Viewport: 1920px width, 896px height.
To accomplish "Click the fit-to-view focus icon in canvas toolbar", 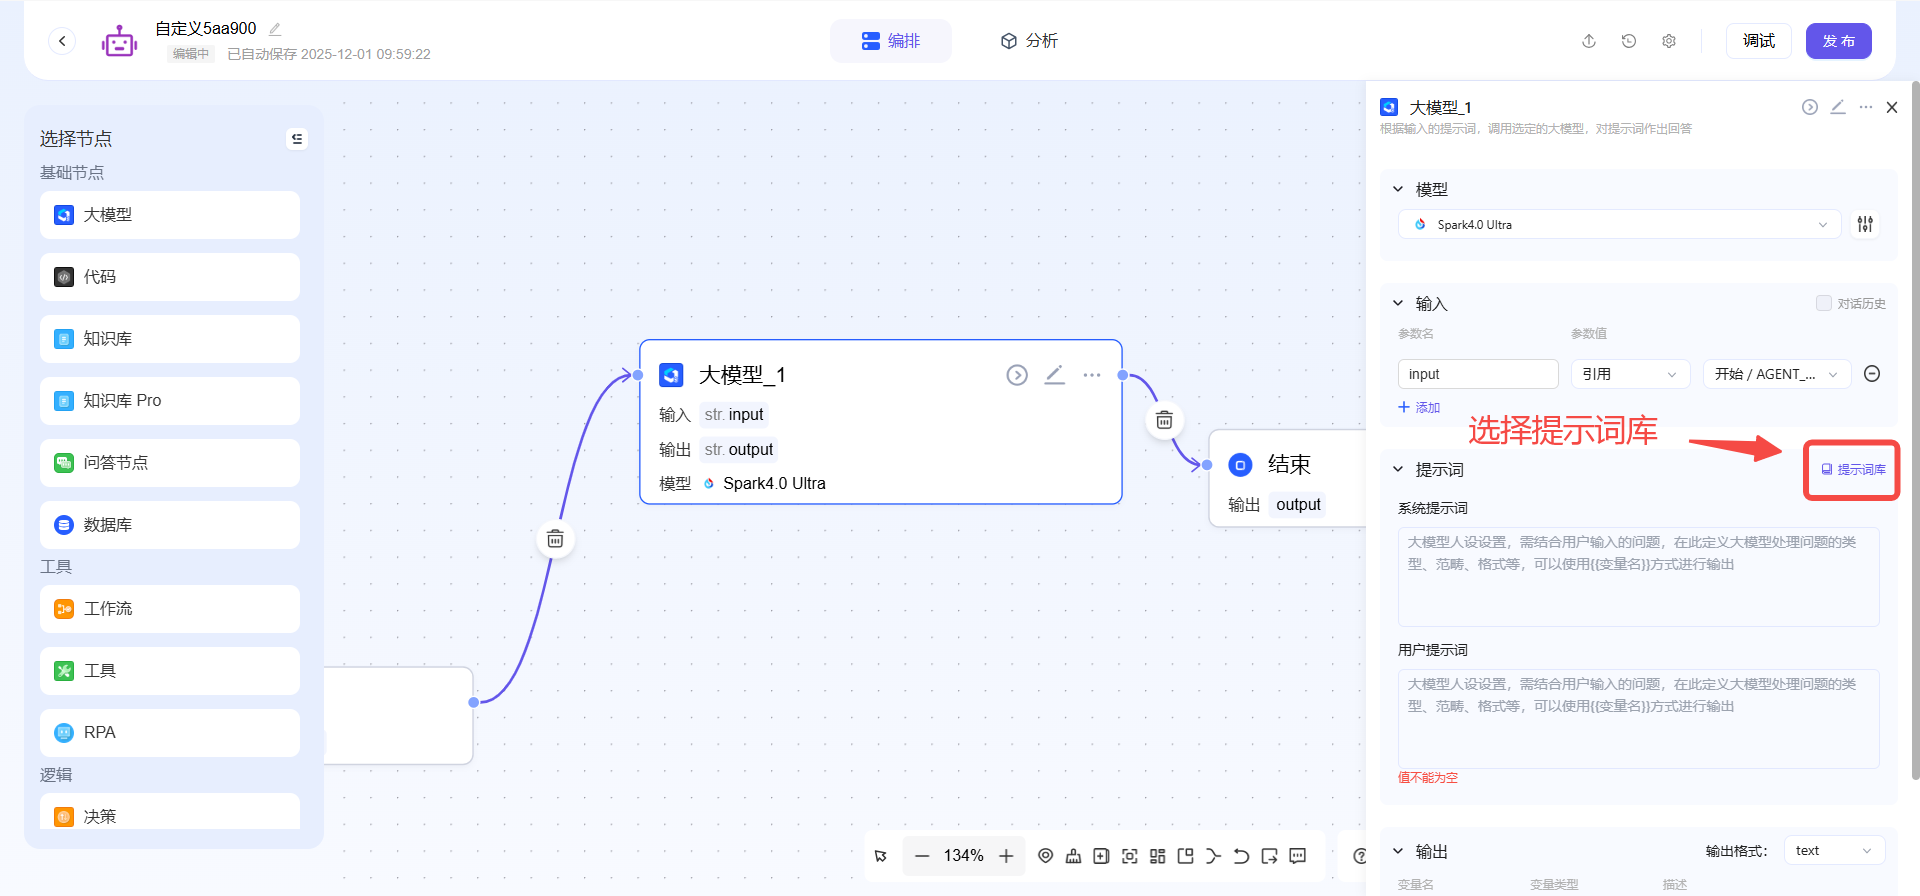I will point(1129,856).
